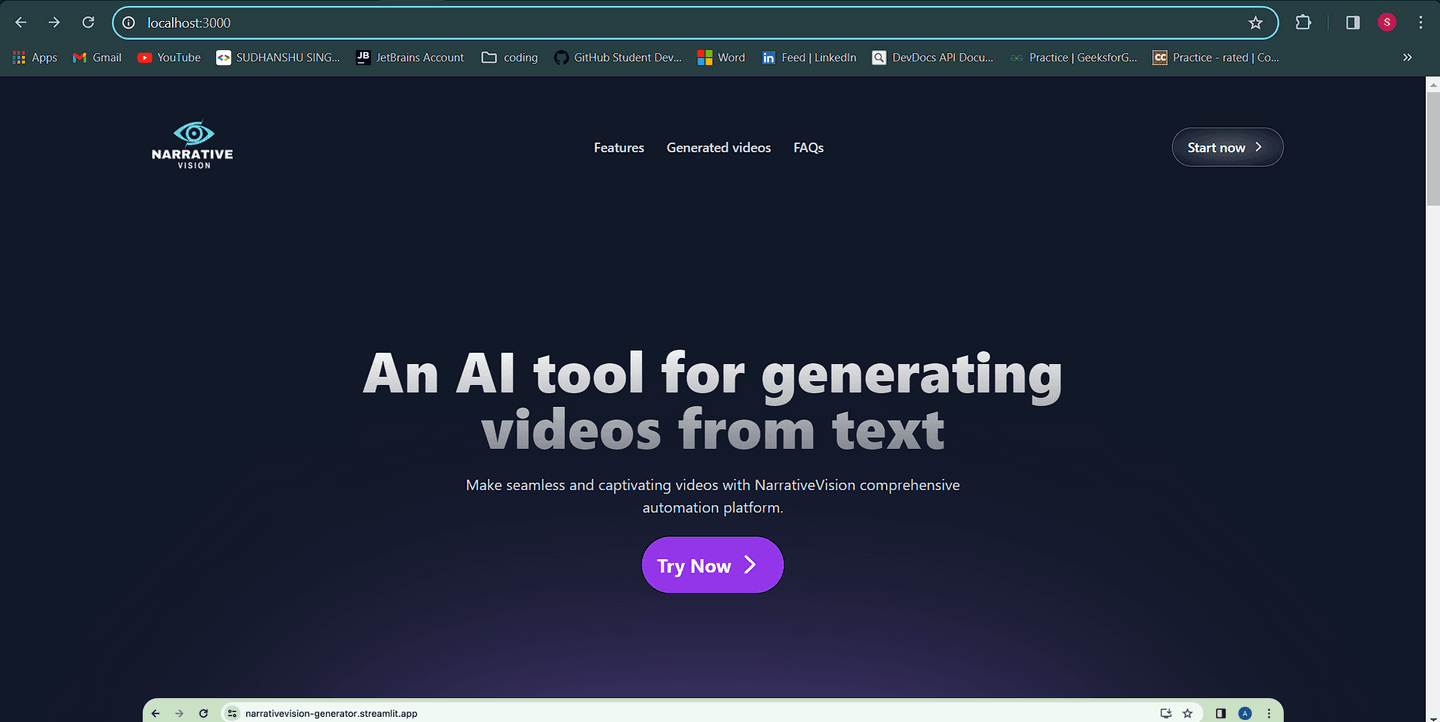
Task: Click avatar A in embedded streamlit browser
Action: (1245, 713)
